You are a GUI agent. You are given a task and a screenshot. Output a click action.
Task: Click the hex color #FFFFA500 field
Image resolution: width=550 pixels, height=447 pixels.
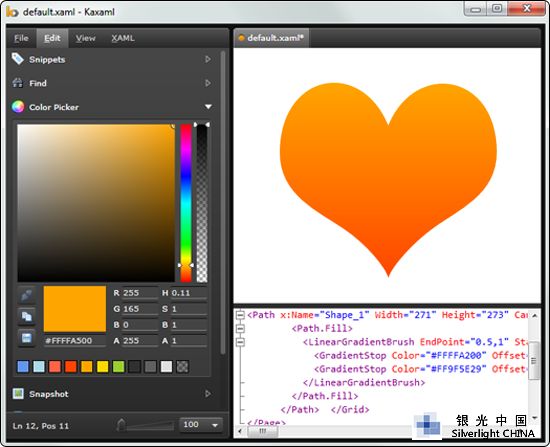[x=75, y=341]
